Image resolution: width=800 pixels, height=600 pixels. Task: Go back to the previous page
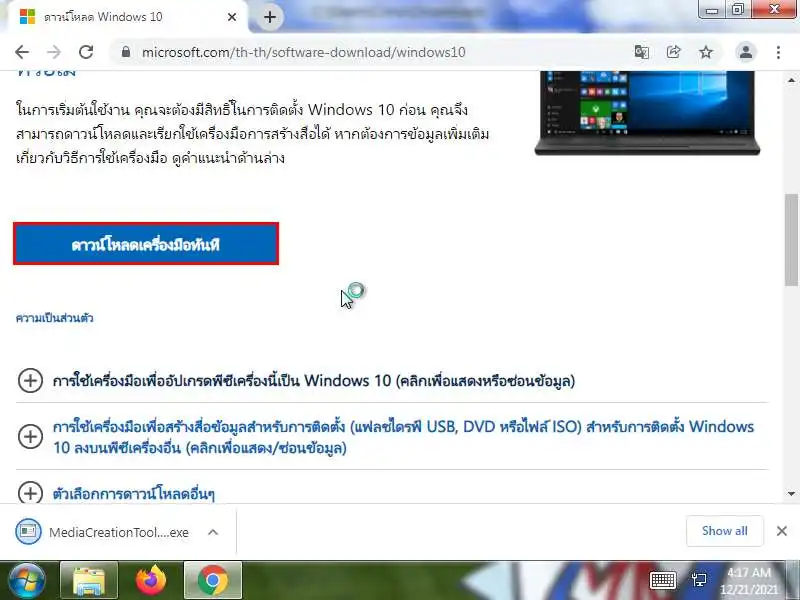pyautogui.click(x=22, y=52)
